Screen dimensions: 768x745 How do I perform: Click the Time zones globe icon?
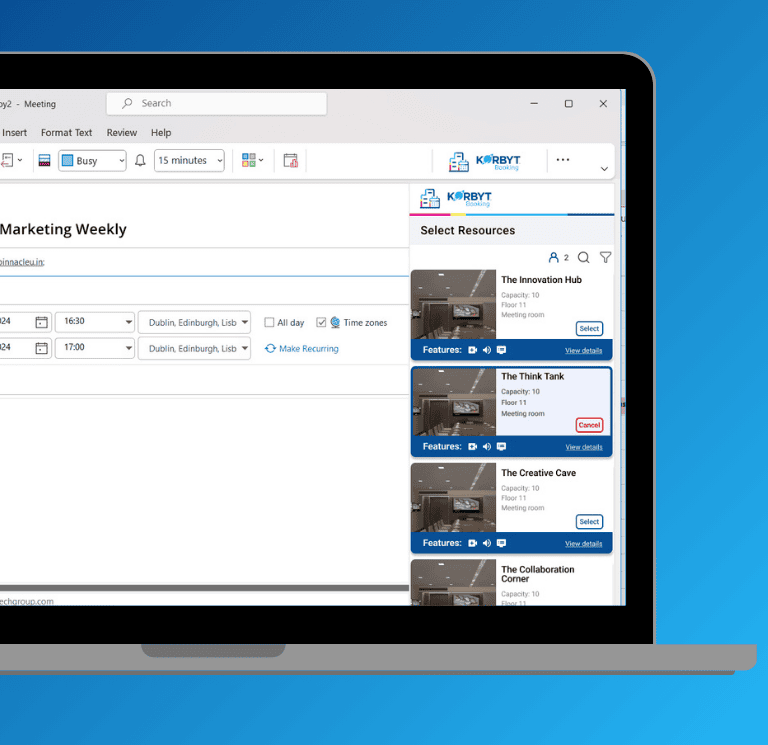click(x=335, y=322)
